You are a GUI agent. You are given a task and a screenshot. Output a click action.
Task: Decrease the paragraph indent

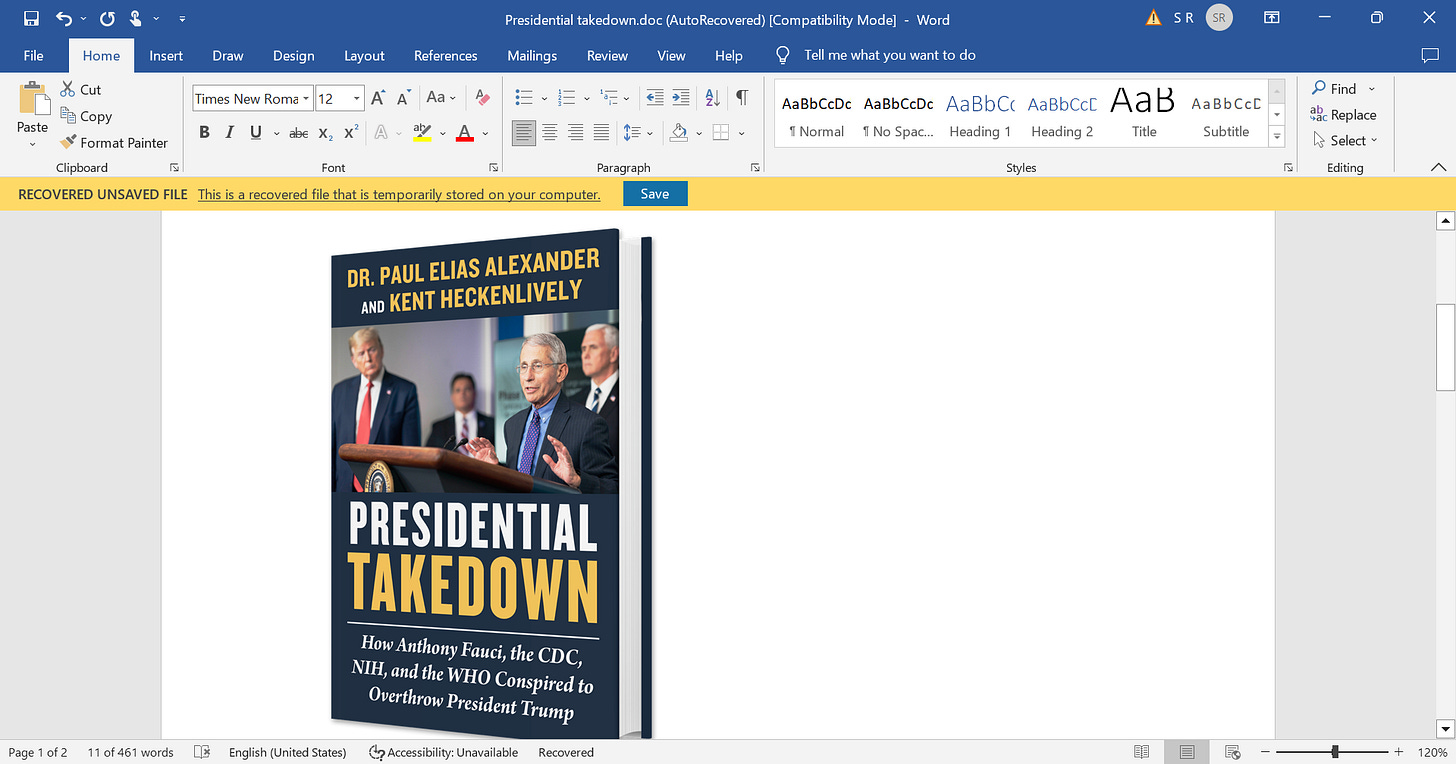coord(655,98)
